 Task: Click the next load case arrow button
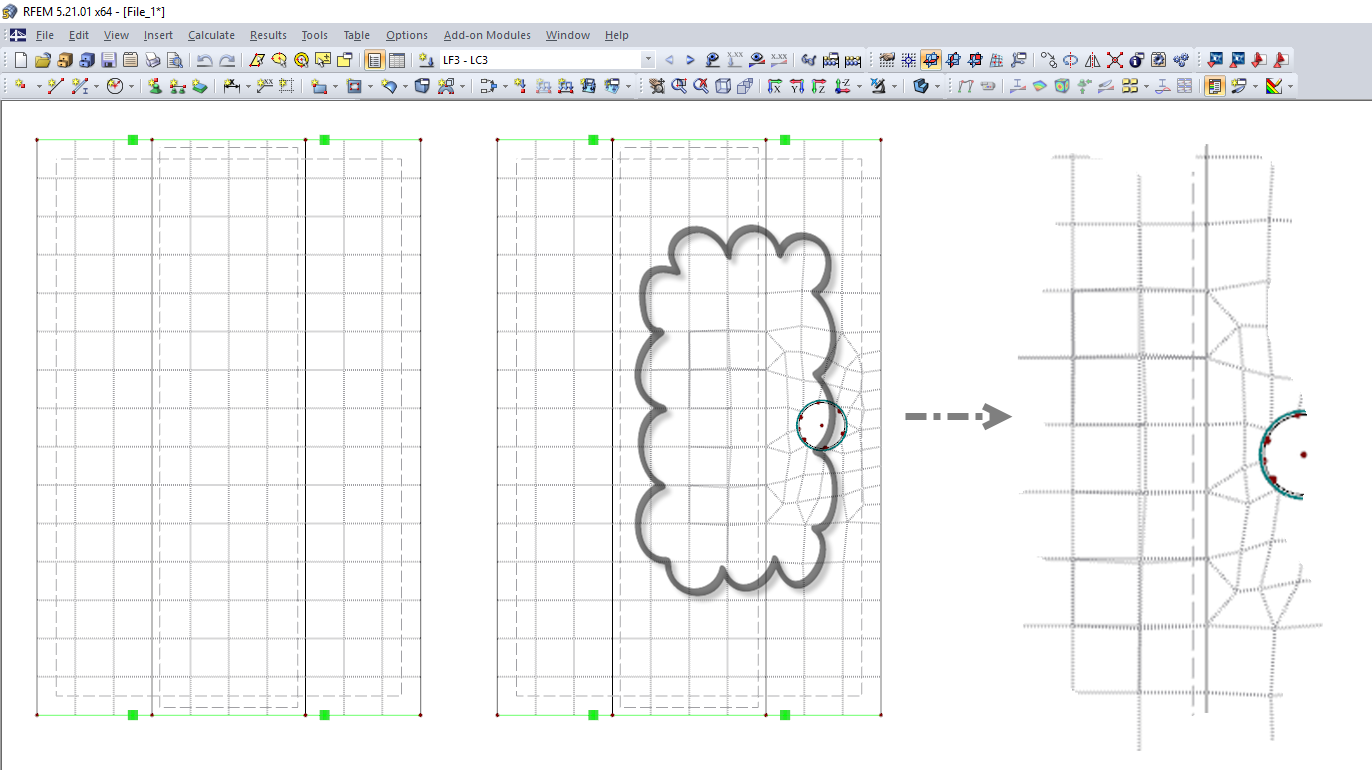[690, 59]
